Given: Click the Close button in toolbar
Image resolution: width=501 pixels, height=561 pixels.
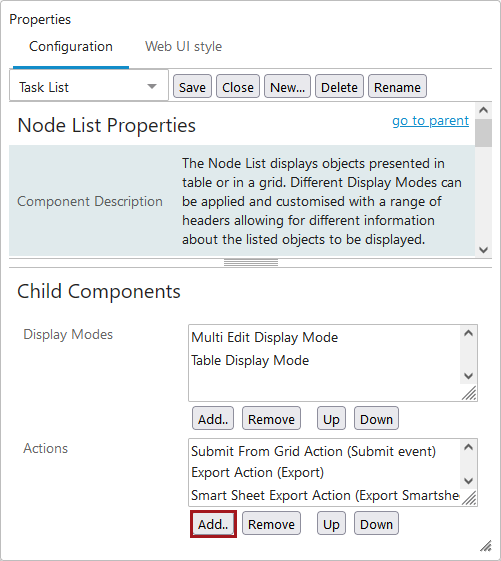Looking at the screenshot, I should [x=238, y=86].
